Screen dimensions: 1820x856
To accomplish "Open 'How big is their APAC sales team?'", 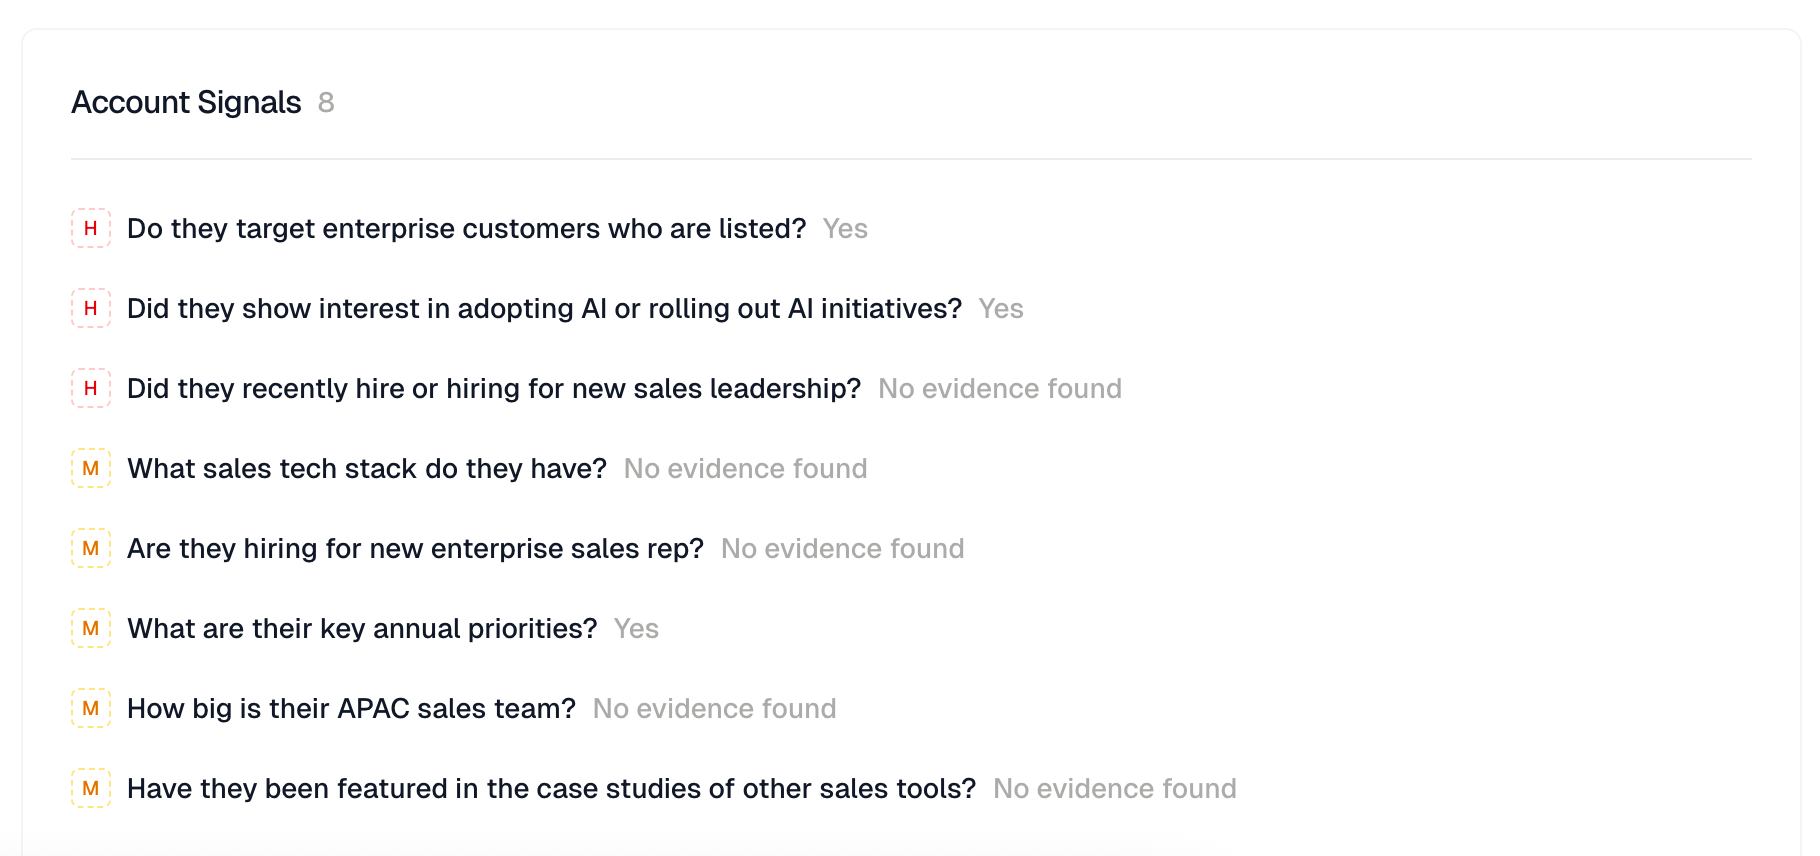I will coord(351,709).
